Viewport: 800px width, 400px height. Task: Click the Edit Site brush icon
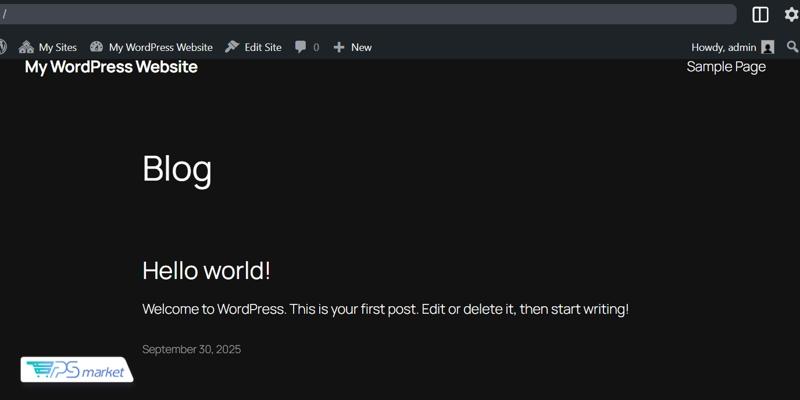[x=232, y=47]
